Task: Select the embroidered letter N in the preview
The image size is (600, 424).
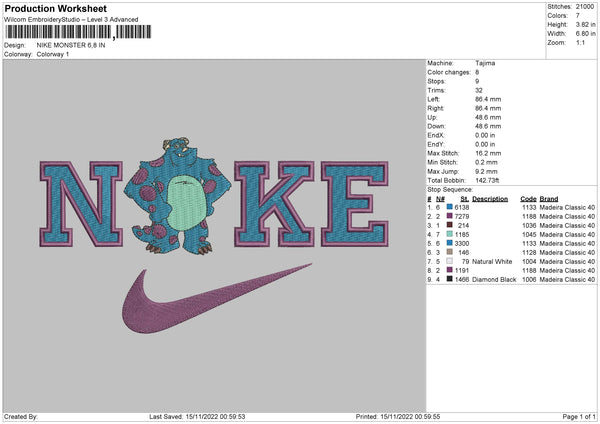Action: pos(81,204)
